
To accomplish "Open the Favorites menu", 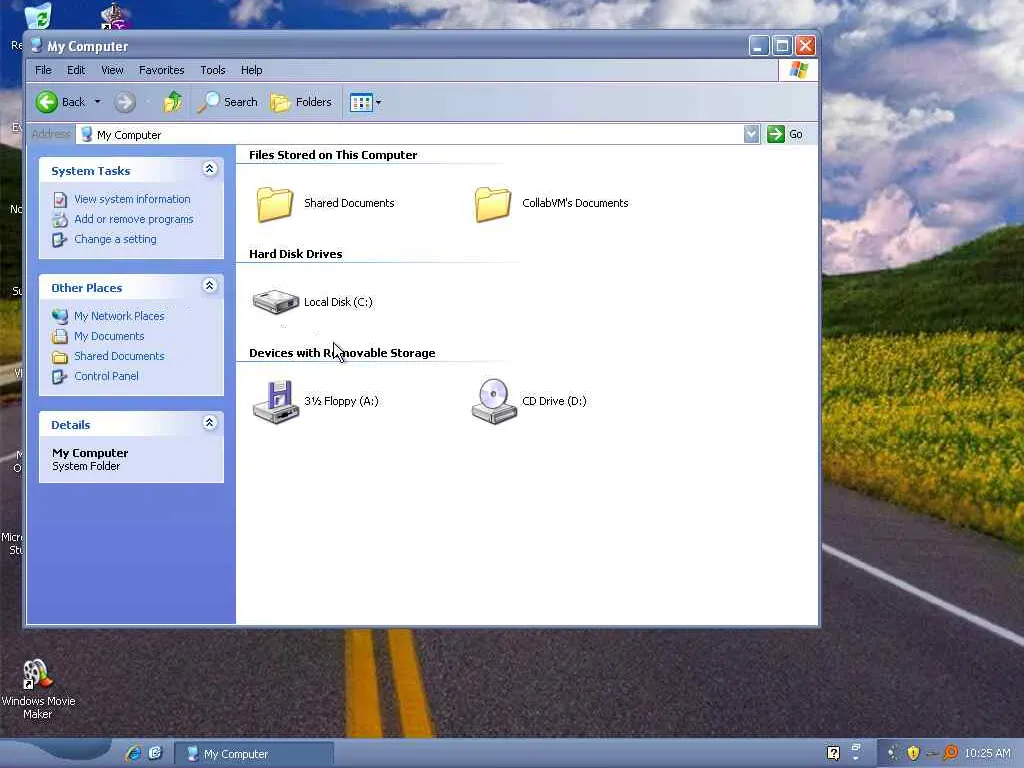I will point(161,70).
